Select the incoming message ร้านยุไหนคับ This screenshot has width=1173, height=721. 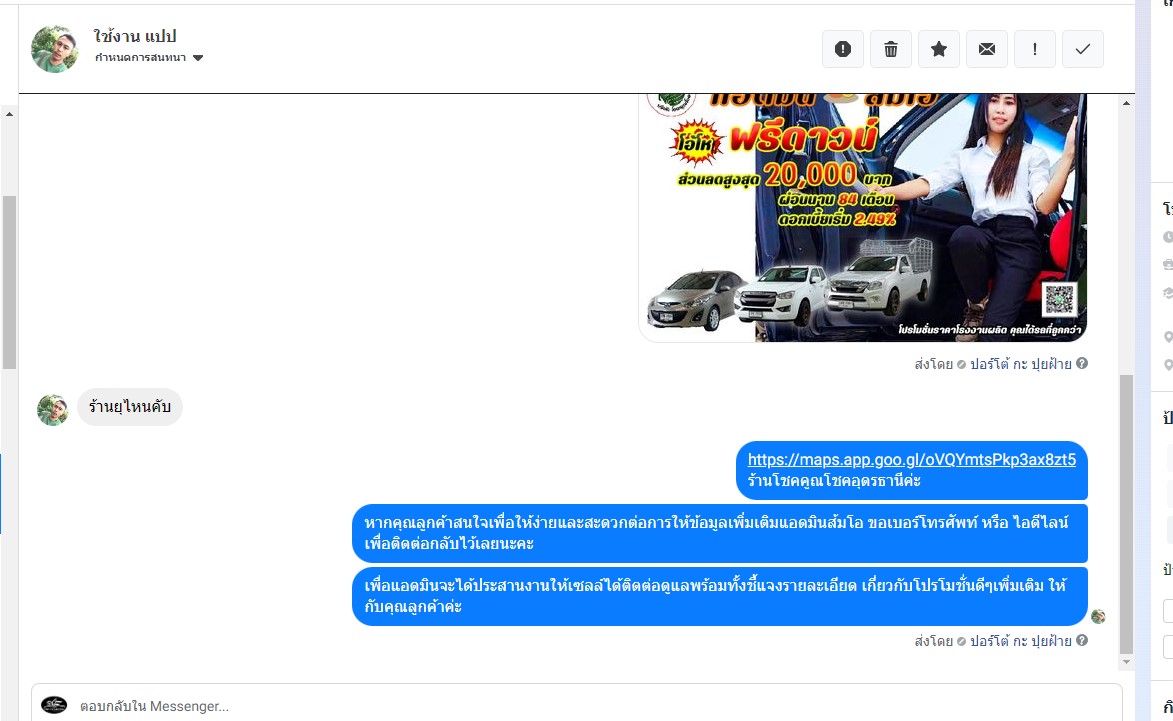pos(130,407)
